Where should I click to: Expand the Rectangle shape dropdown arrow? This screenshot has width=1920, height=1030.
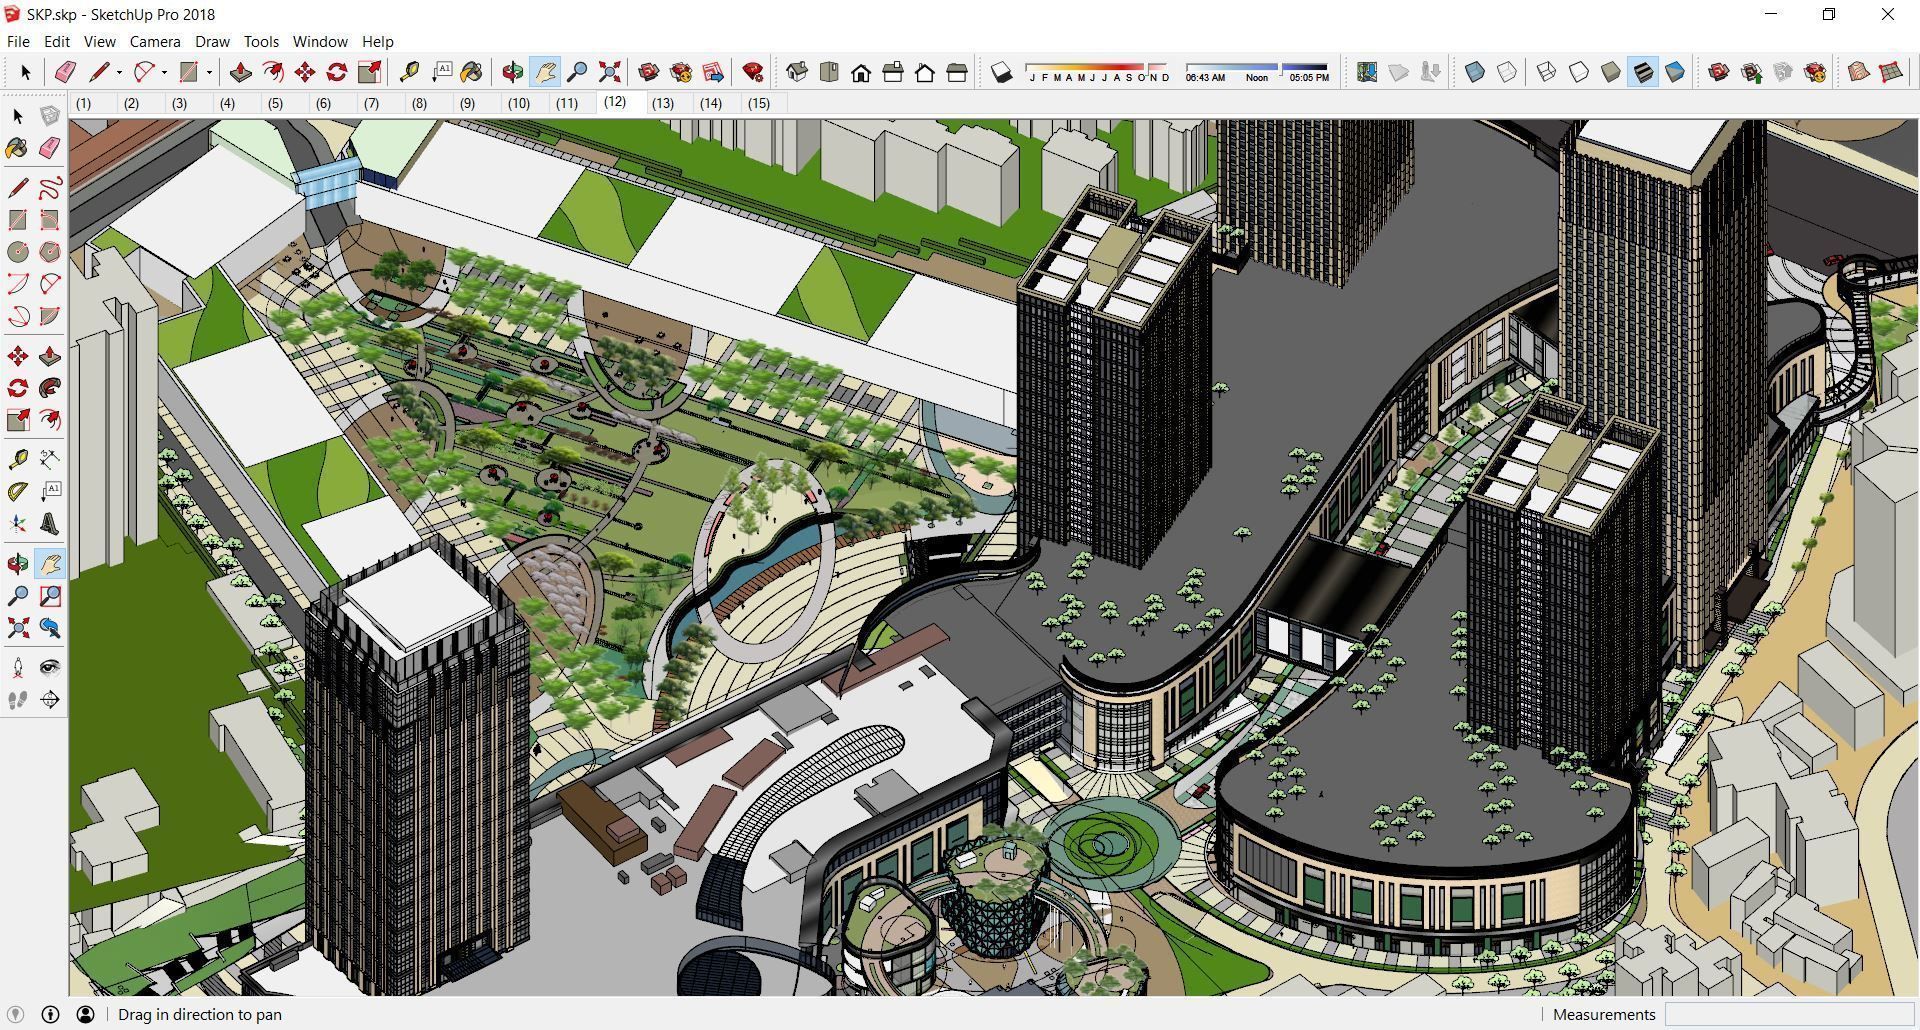(x=209, y=72)
